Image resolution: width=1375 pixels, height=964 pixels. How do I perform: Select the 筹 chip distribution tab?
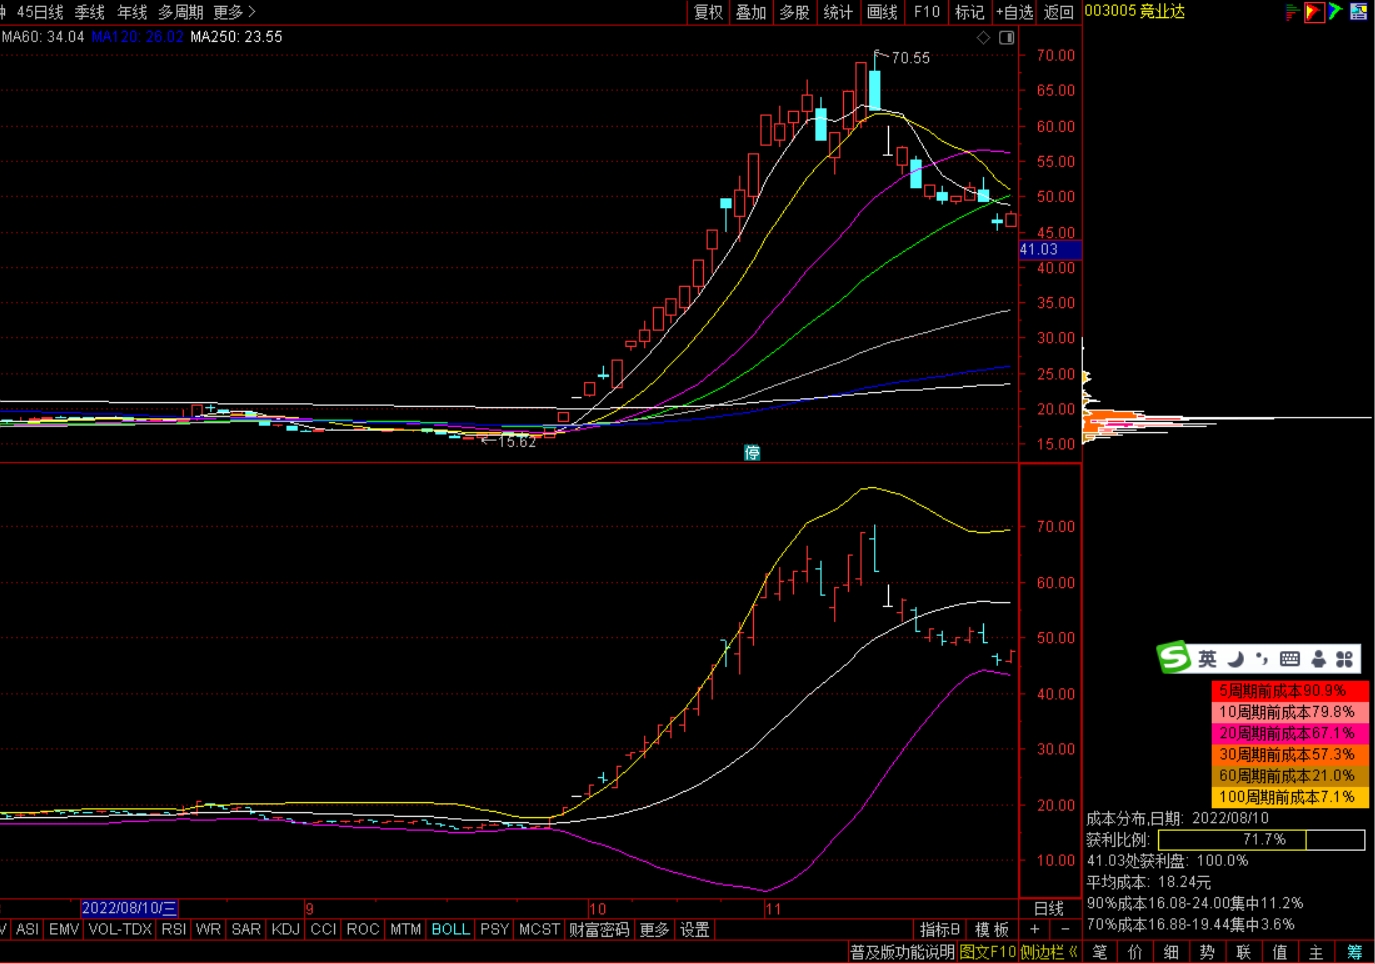pos(1354,952)
